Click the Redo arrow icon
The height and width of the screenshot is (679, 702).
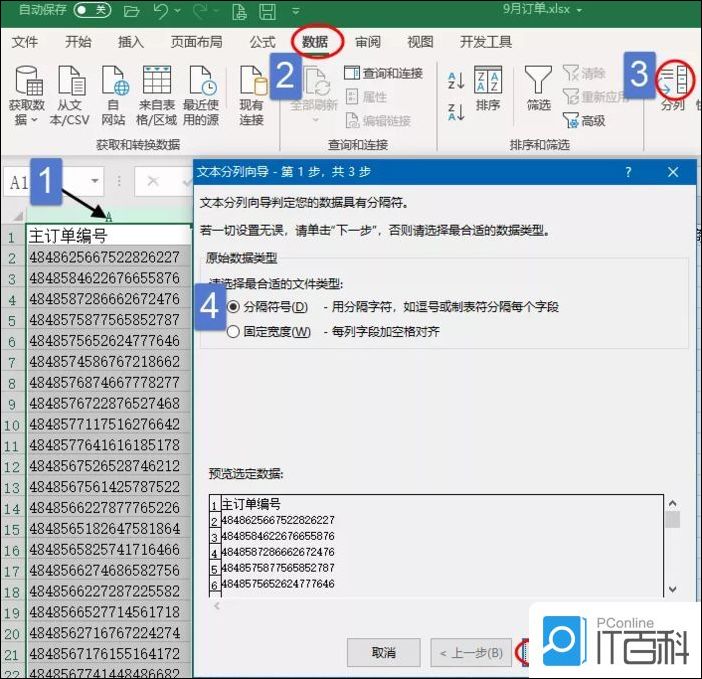202,11
